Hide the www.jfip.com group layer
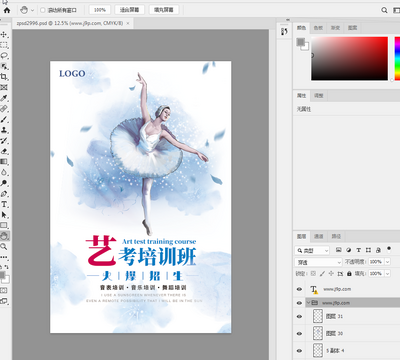400x360 pixels. pyautogui.click(x=299, y=303)
